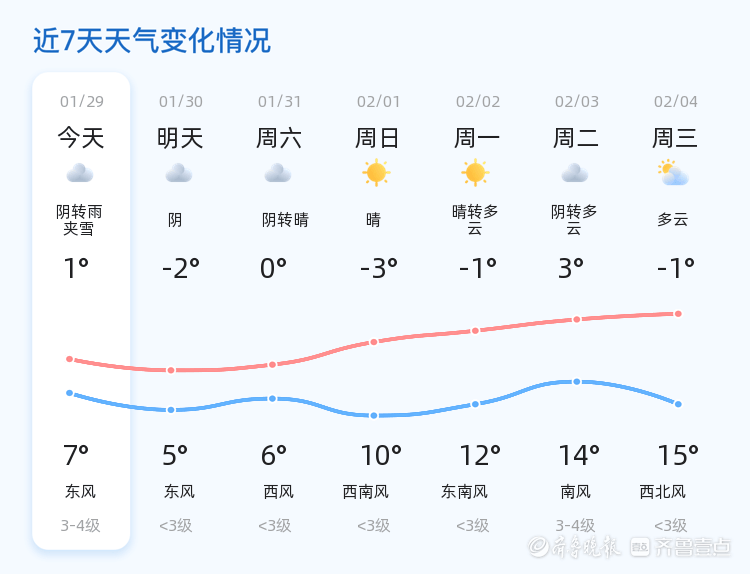The height and width of the screenshot is (574, 750).
Task: Click the 齐鲁壹点 watermark logo
Action: (x=694, y=547)
